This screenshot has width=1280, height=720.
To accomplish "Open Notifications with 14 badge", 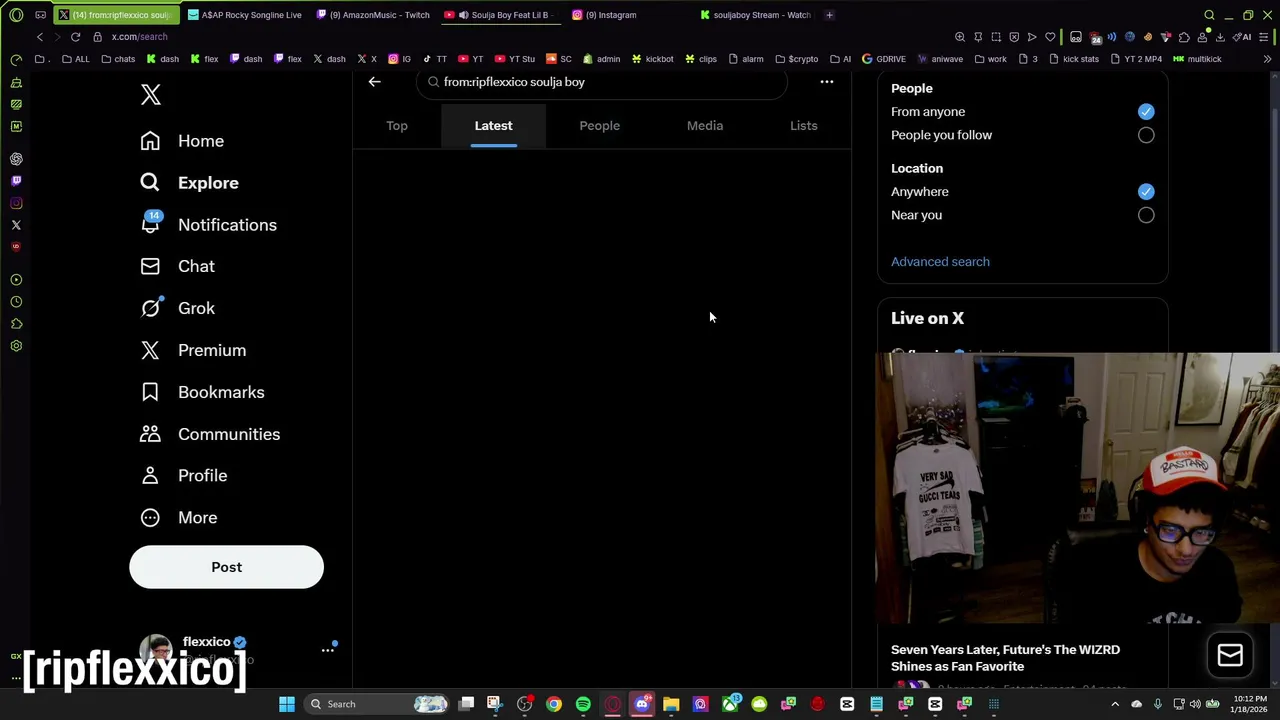I will pyautogui.click(x=208, y=225).
